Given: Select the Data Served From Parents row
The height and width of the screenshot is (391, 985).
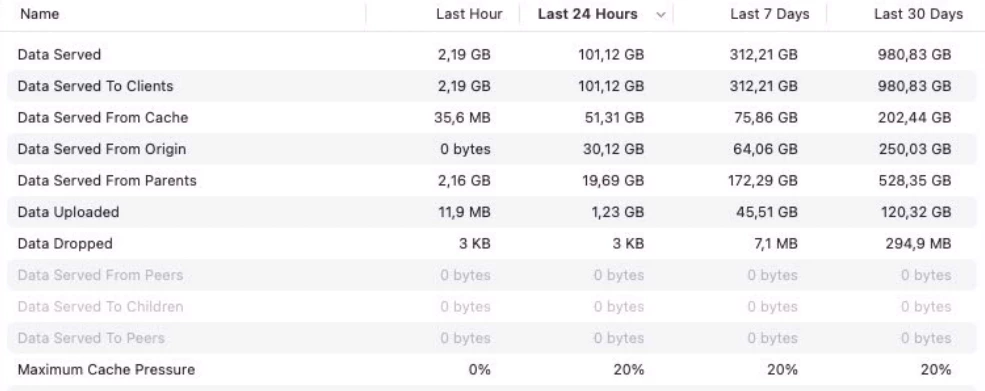Looking at the screenshot, I should pos(492,180).
